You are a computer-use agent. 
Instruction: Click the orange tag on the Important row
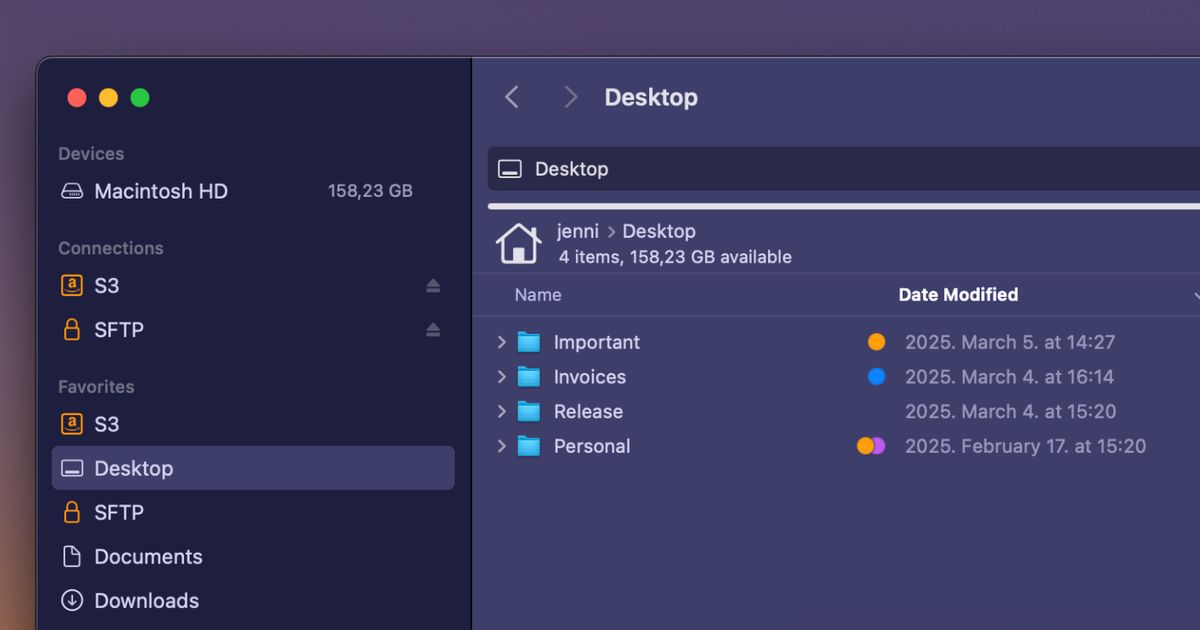pos(877,342)
